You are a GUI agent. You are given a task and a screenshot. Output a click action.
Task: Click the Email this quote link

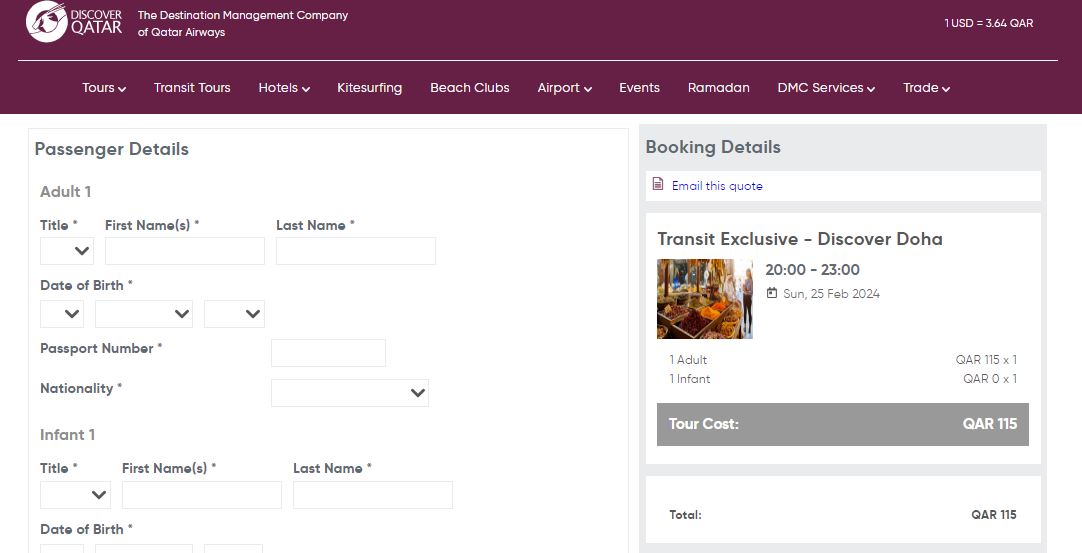717,186
